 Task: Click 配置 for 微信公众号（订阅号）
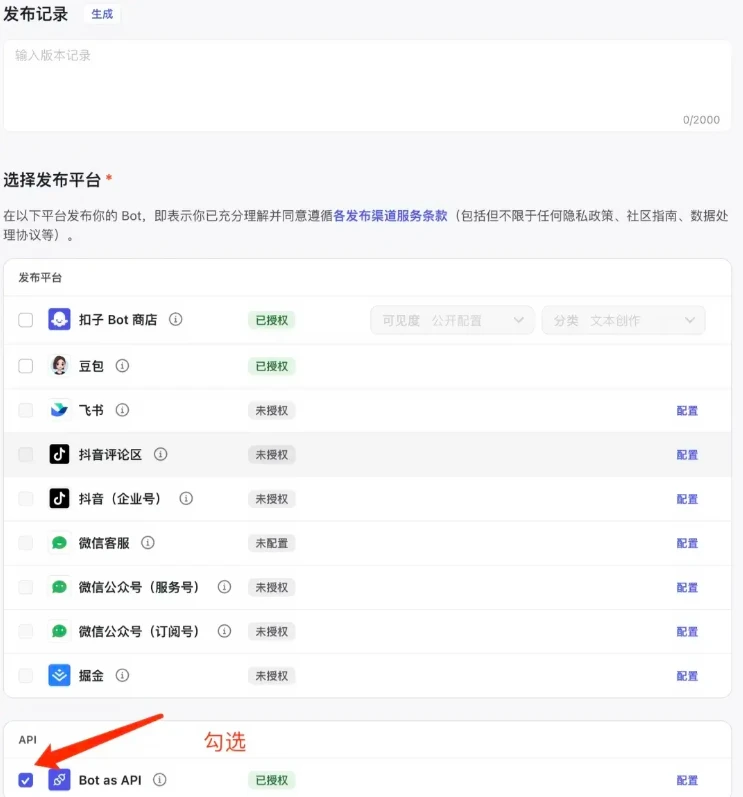[x=687, y=632]
